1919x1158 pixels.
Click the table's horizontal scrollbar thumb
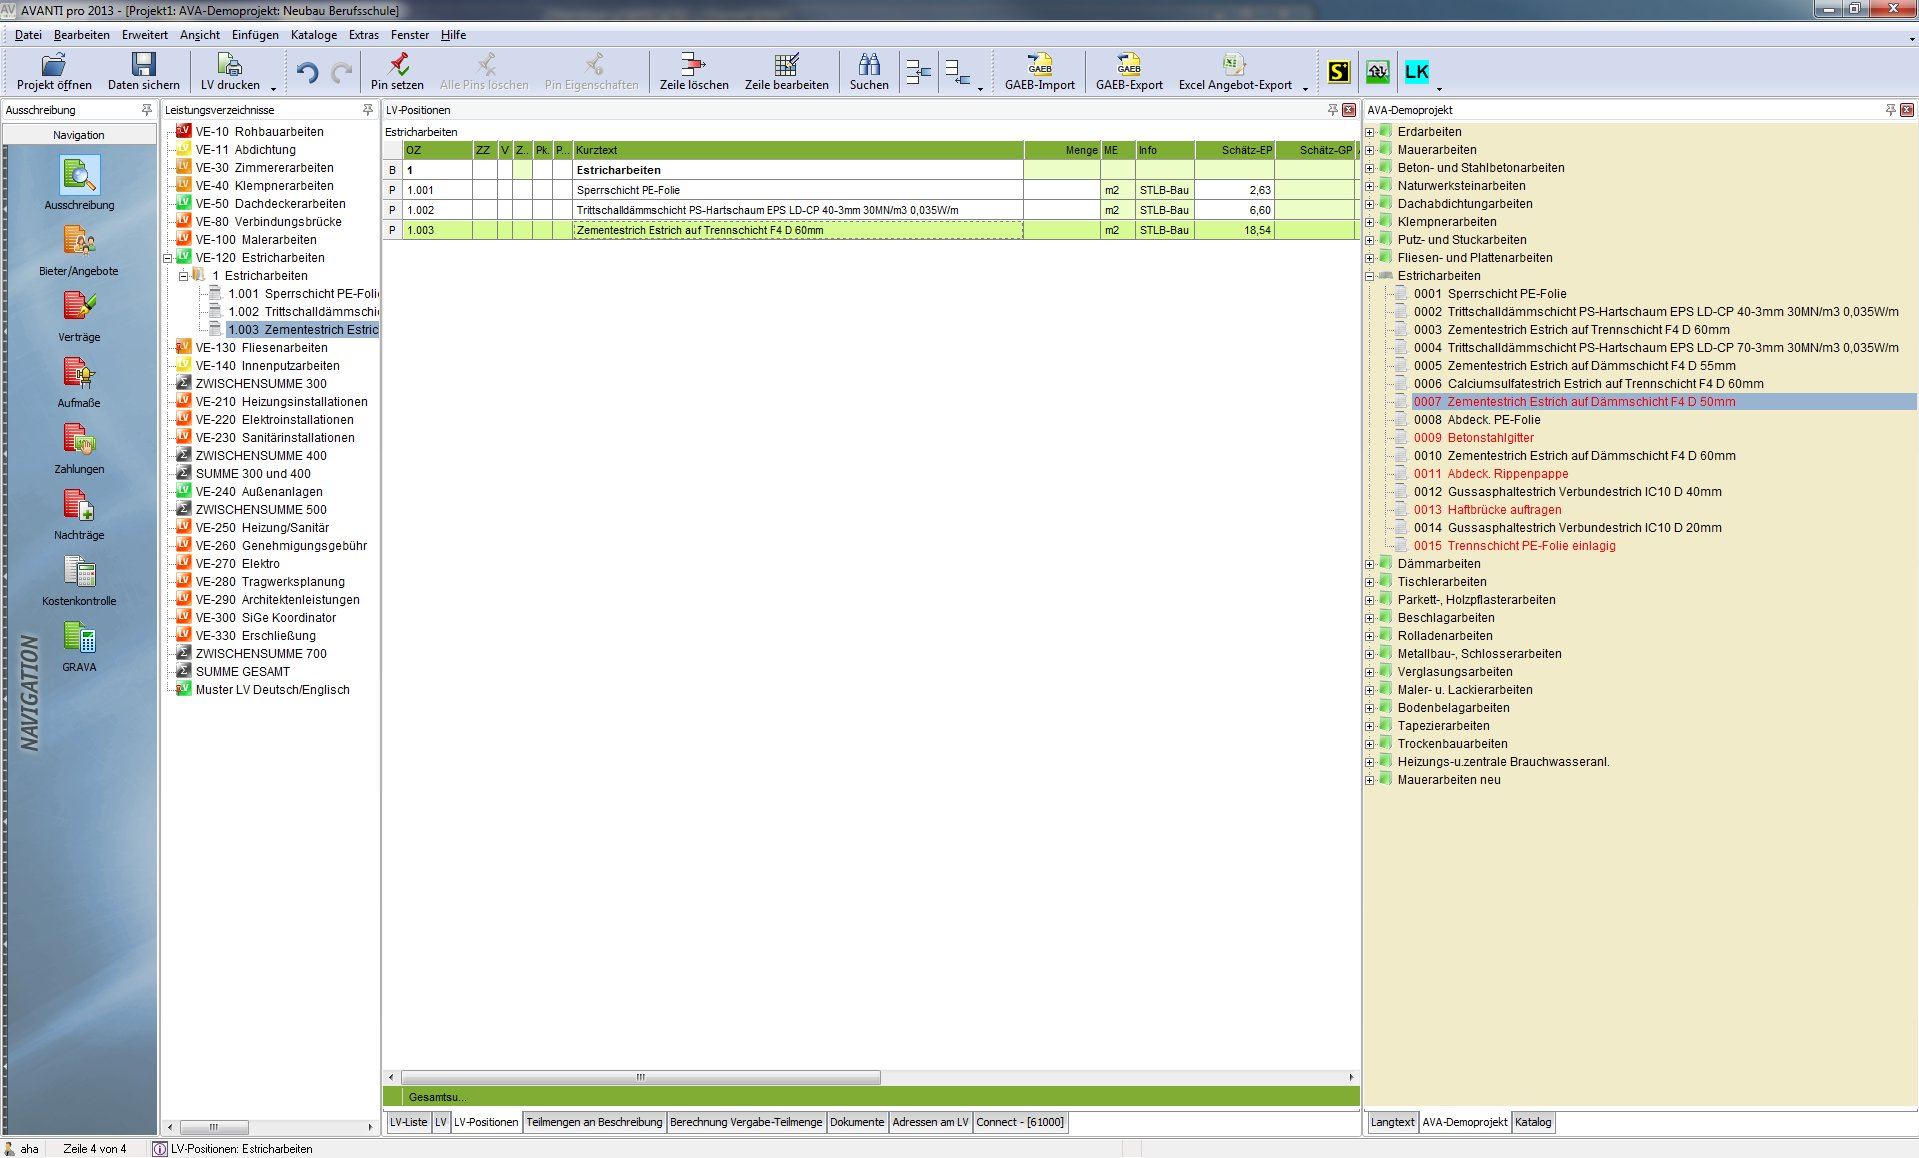(640, 1077)
